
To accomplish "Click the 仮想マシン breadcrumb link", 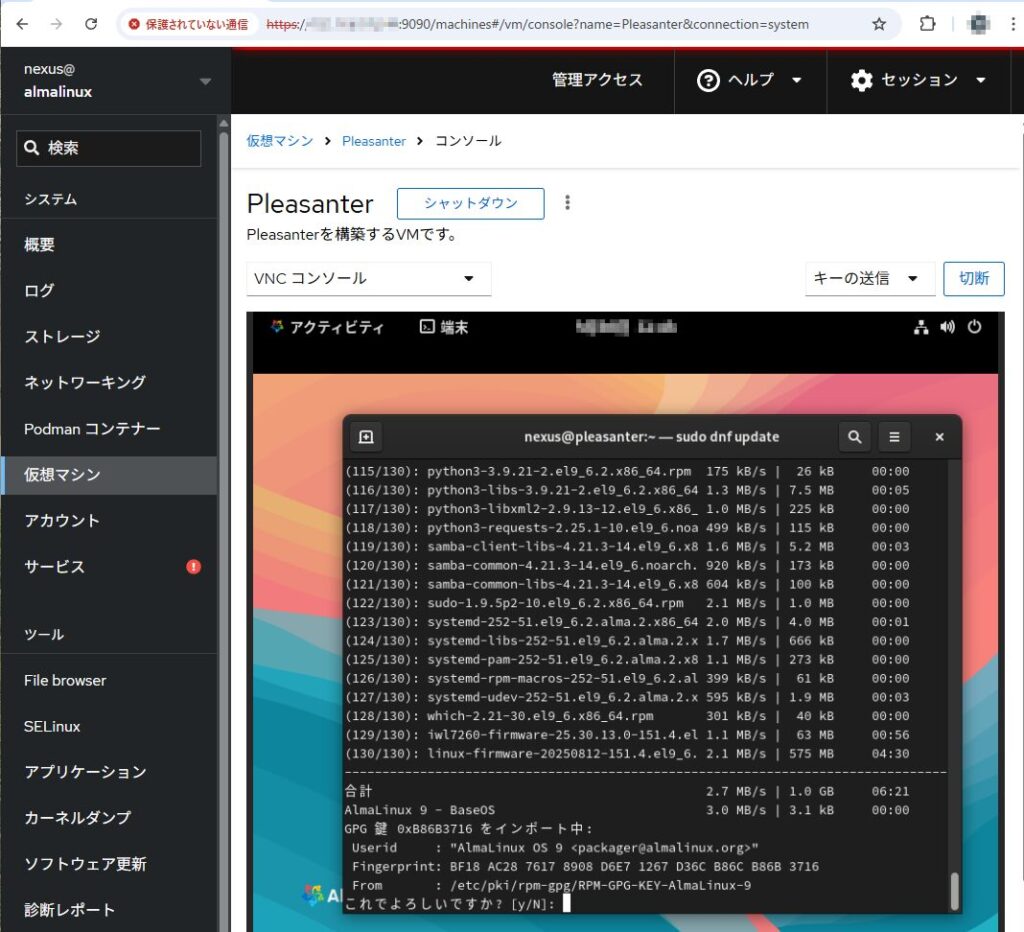I will point(280,141).
